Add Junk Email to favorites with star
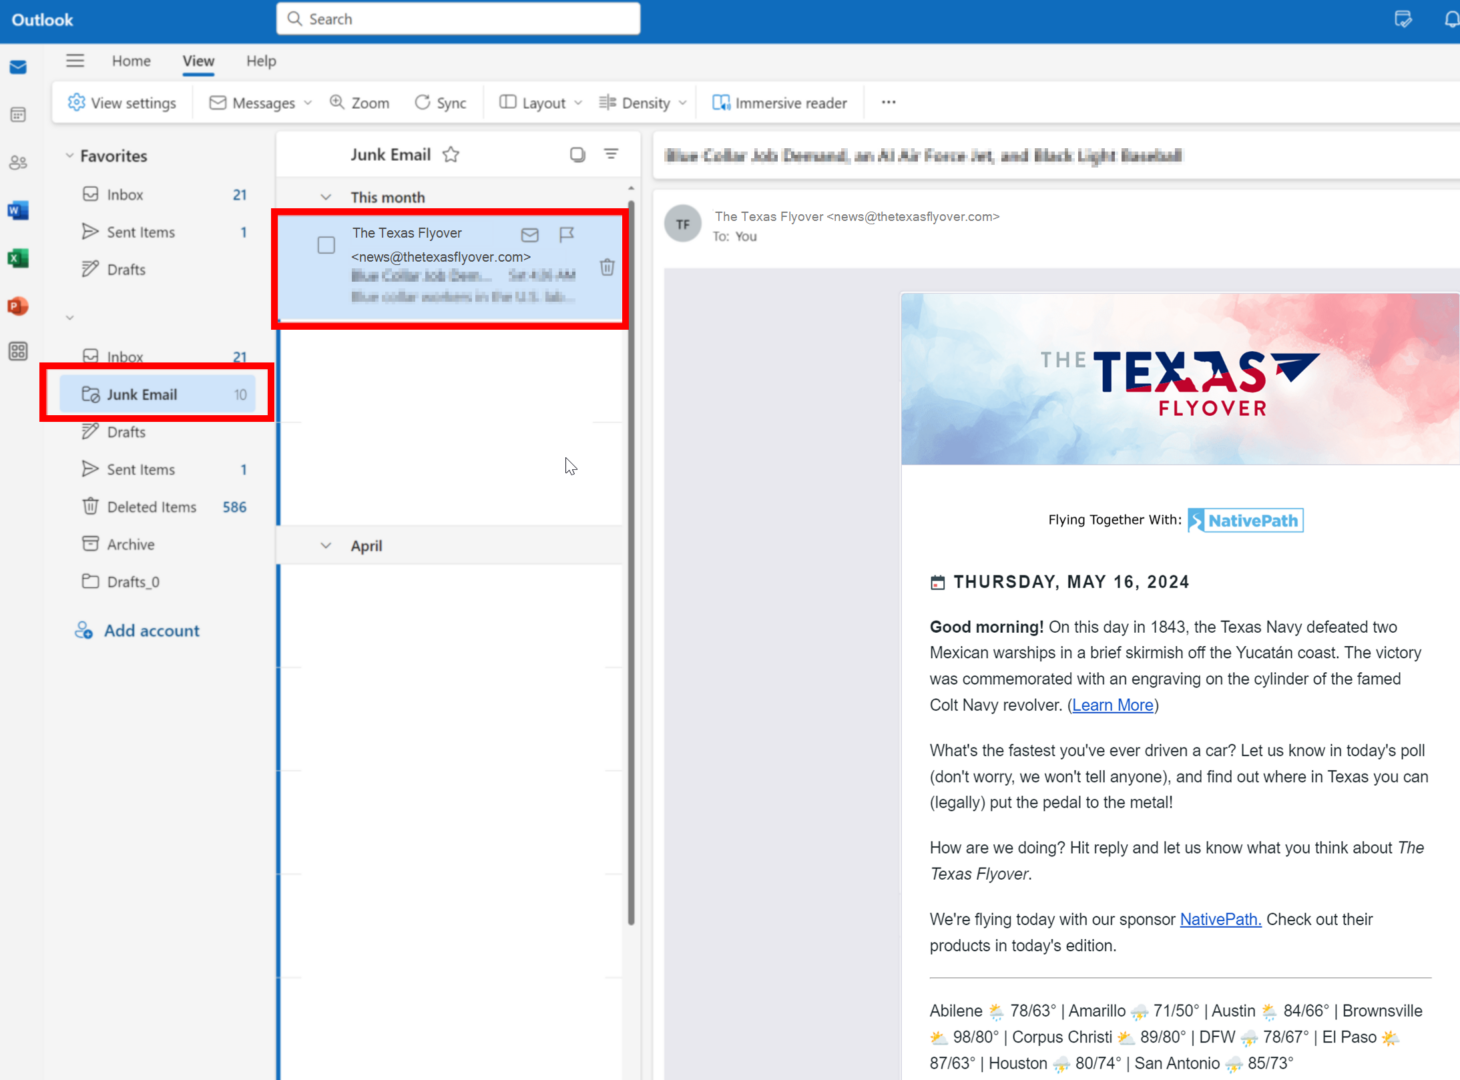 (451, 155)
